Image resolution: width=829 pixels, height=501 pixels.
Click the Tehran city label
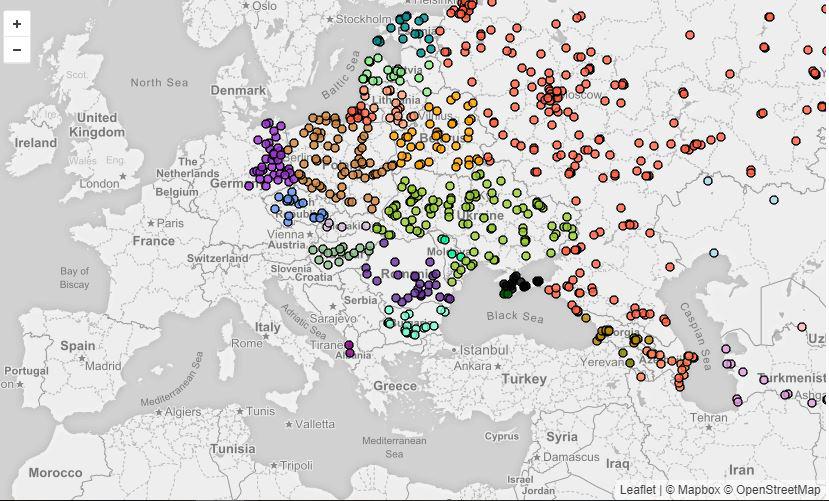click(x=708, y=418)
